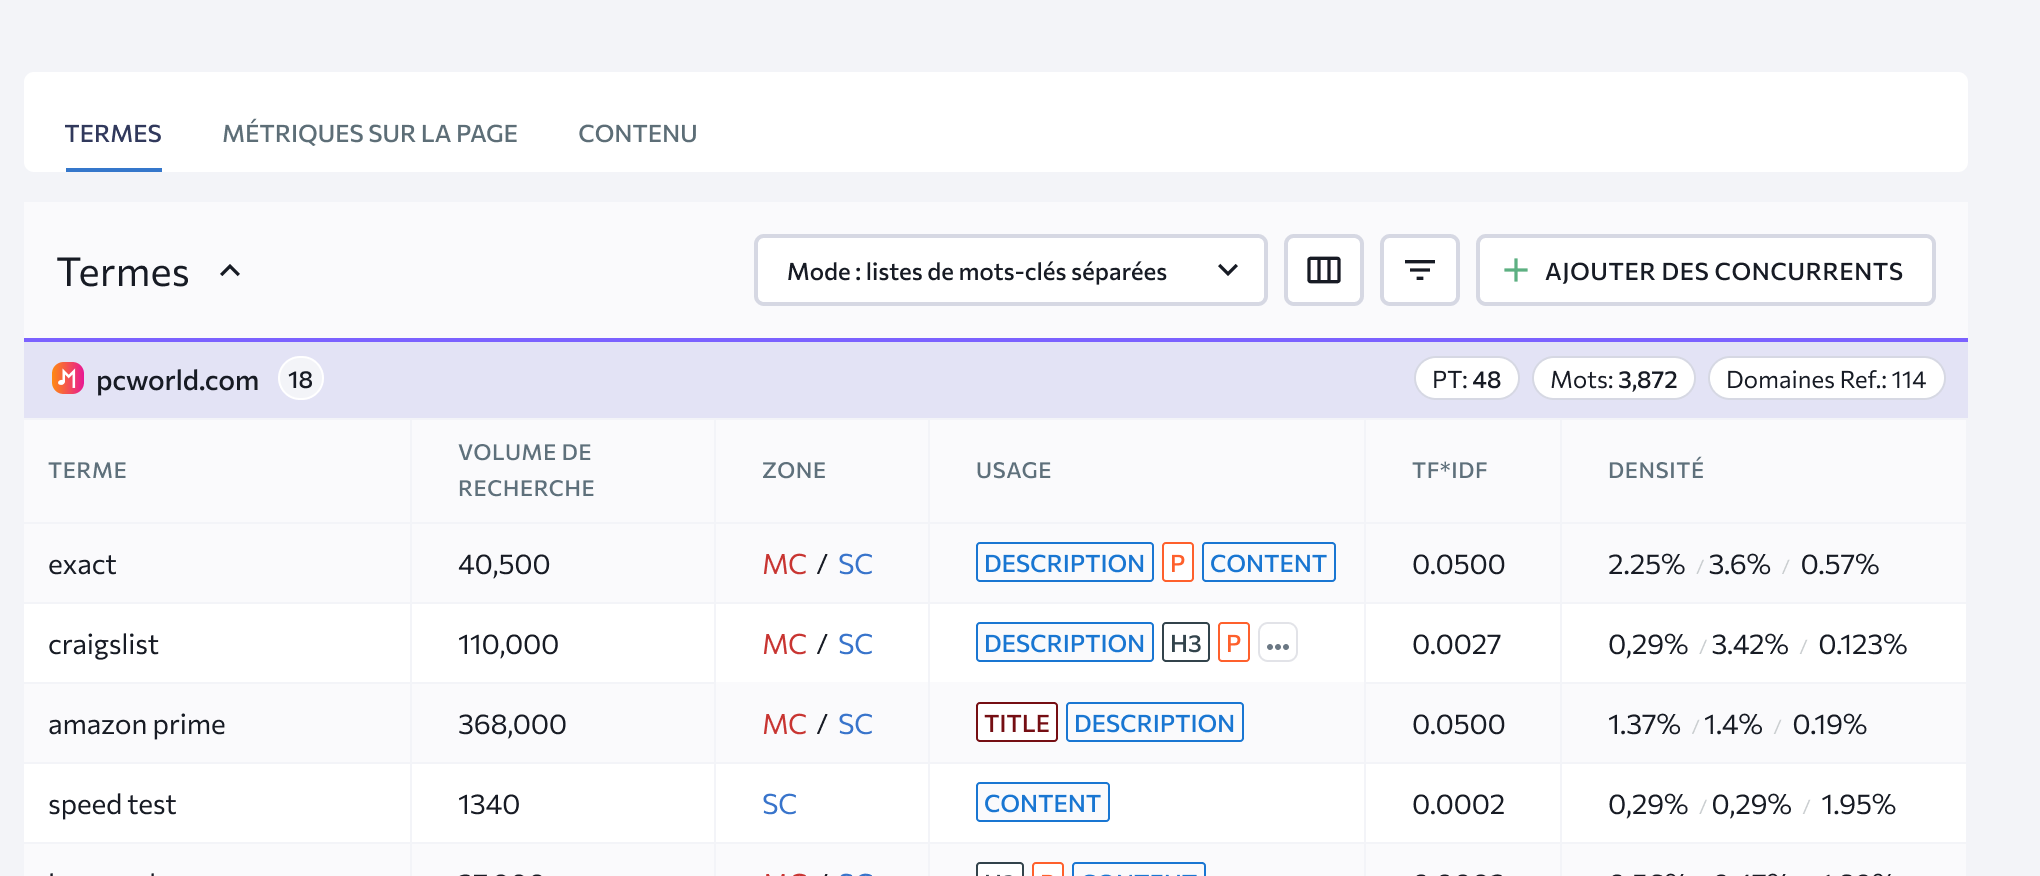2040x876 pixels.
Task: Click density 3.42% in craigslist row
Action: click(1750, 644)
